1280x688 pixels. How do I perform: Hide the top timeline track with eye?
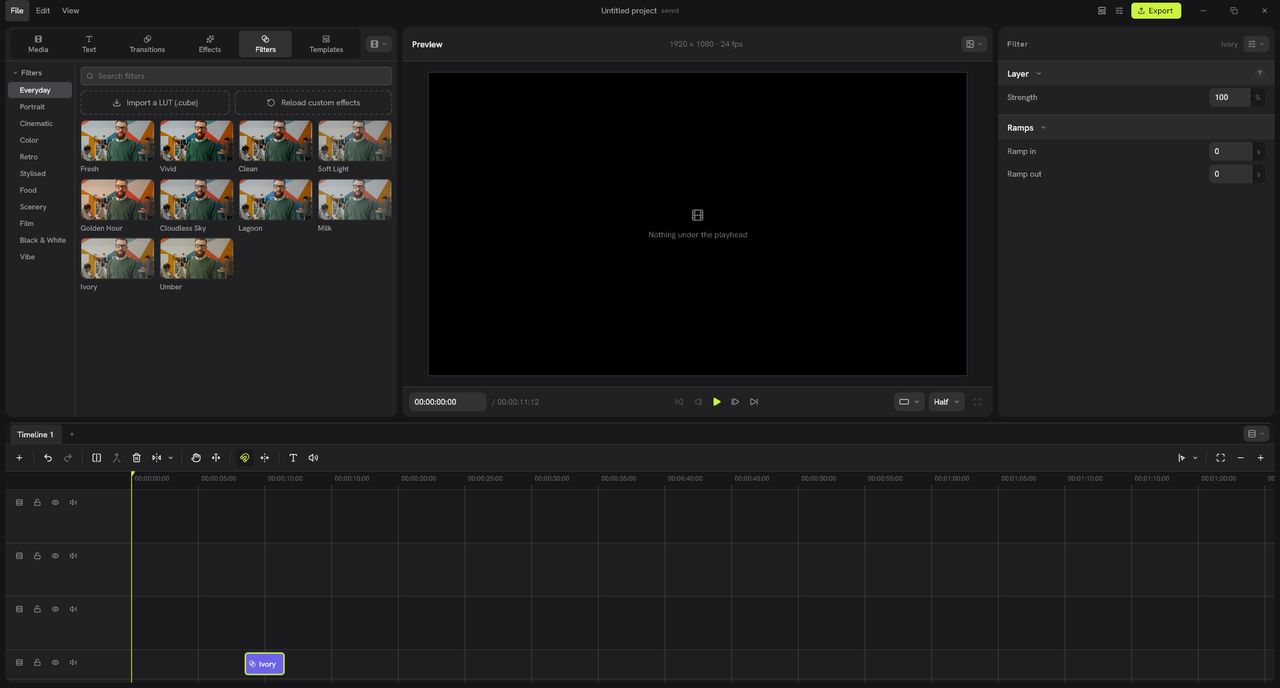point(55,503)
